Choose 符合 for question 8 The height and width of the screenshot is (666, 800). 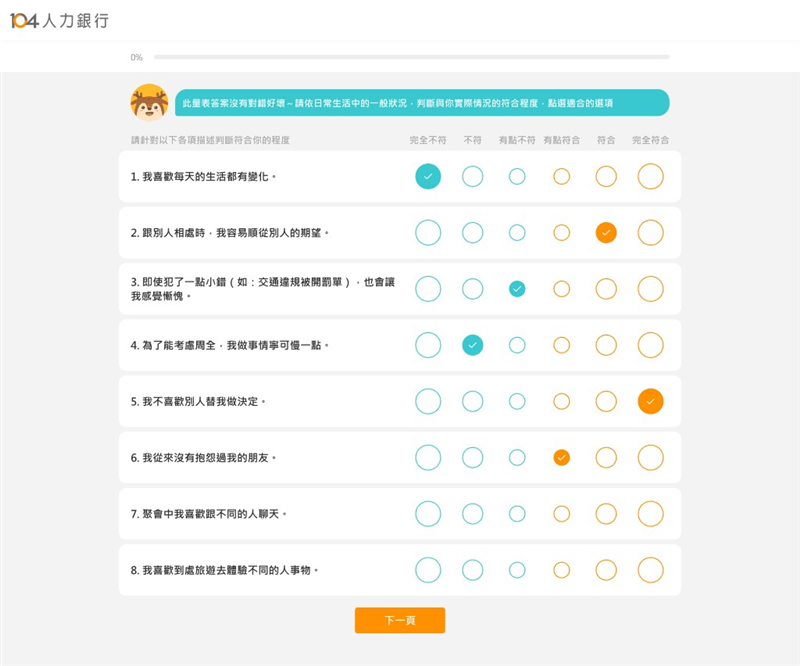[606, 570]
